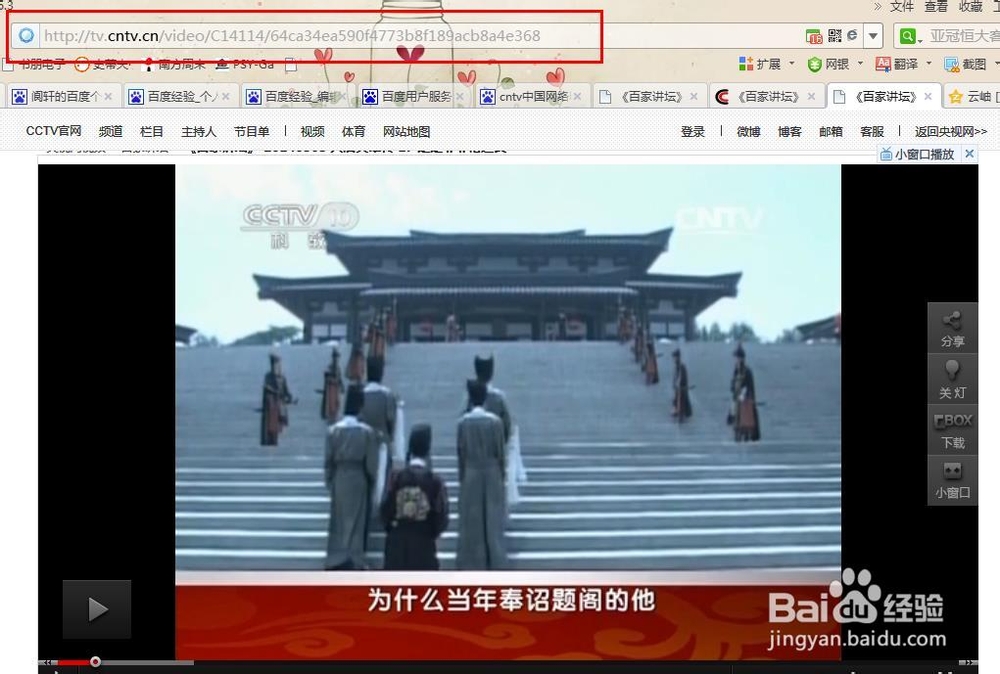
Task: Click the 登录 login link
Action: coord(693,131)
